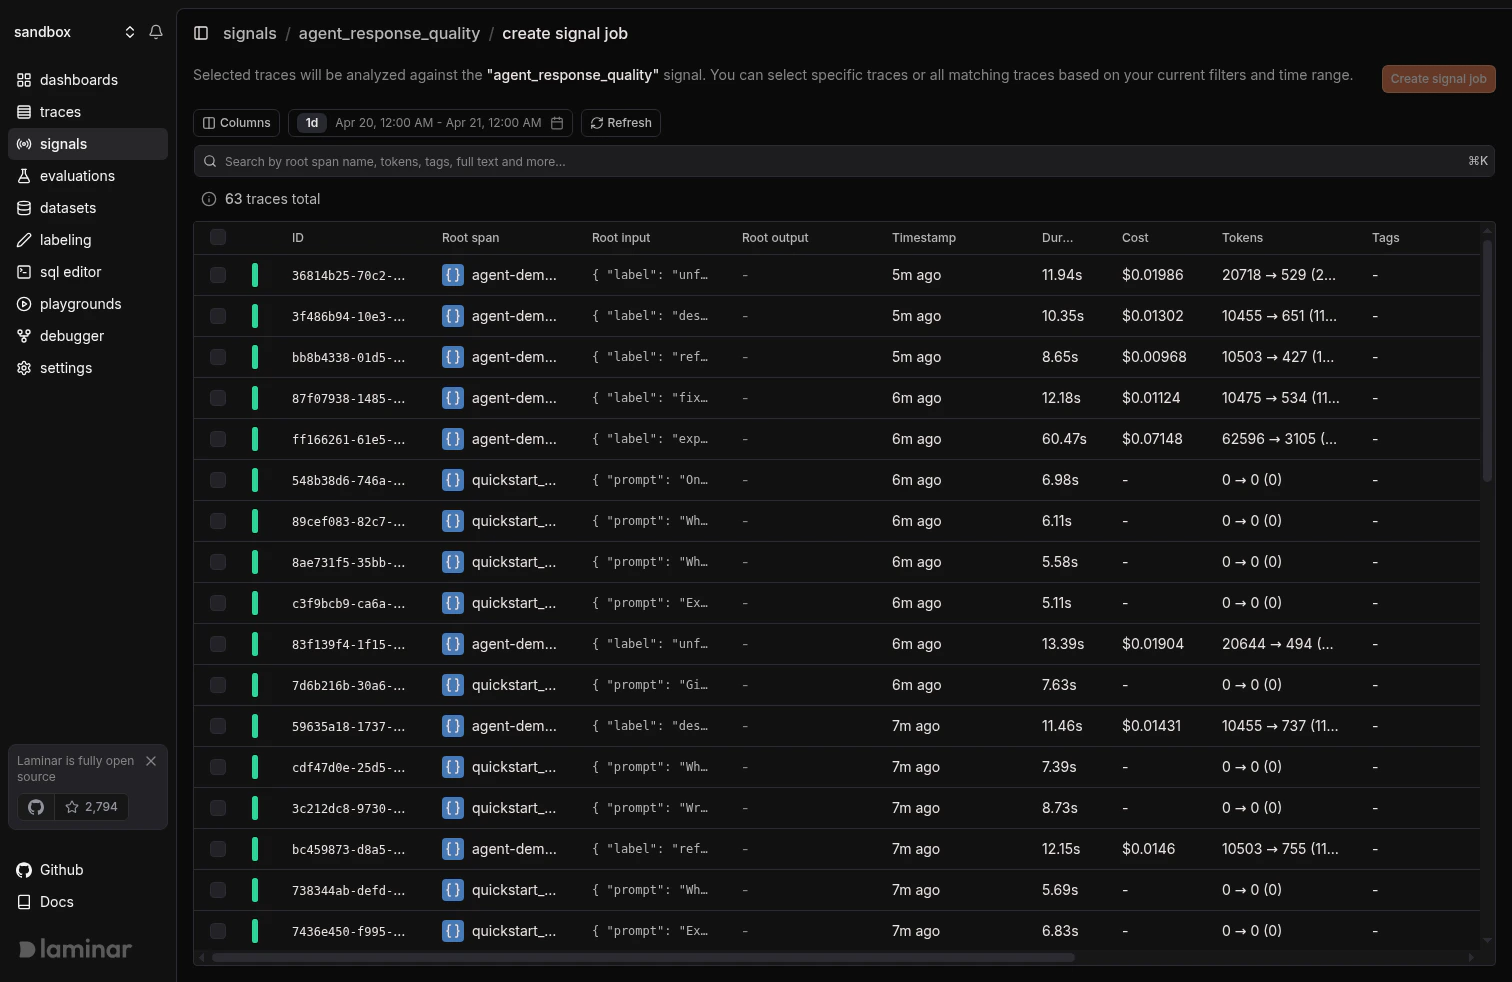This screenshot has height=982, width=1512.
Task: Open the datasets section
Action: (67, 208)
